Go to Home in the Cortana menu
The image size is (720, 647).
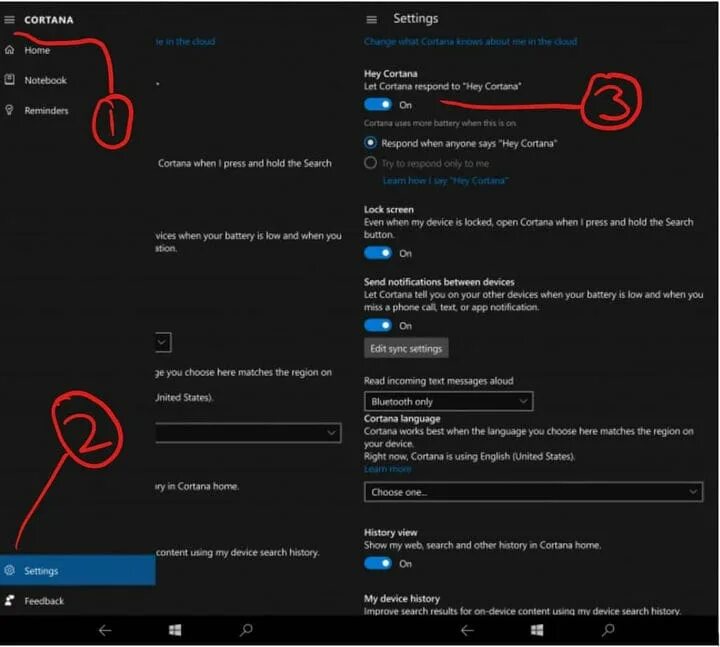(37, 50)
